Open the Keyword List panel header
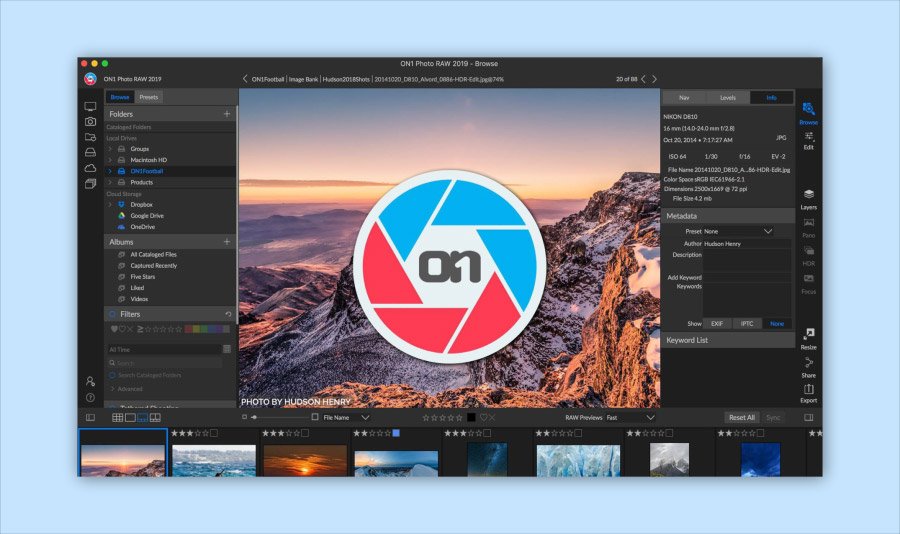Screen dimensions: 900x534 pos(728,340)
